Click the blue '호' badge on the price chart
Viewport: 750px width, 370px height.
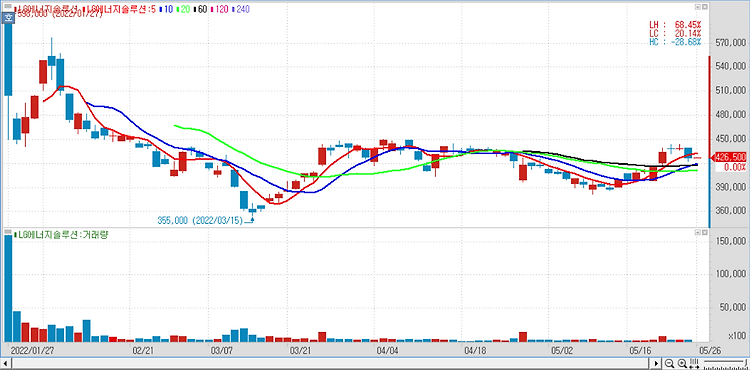coord(8,18)
